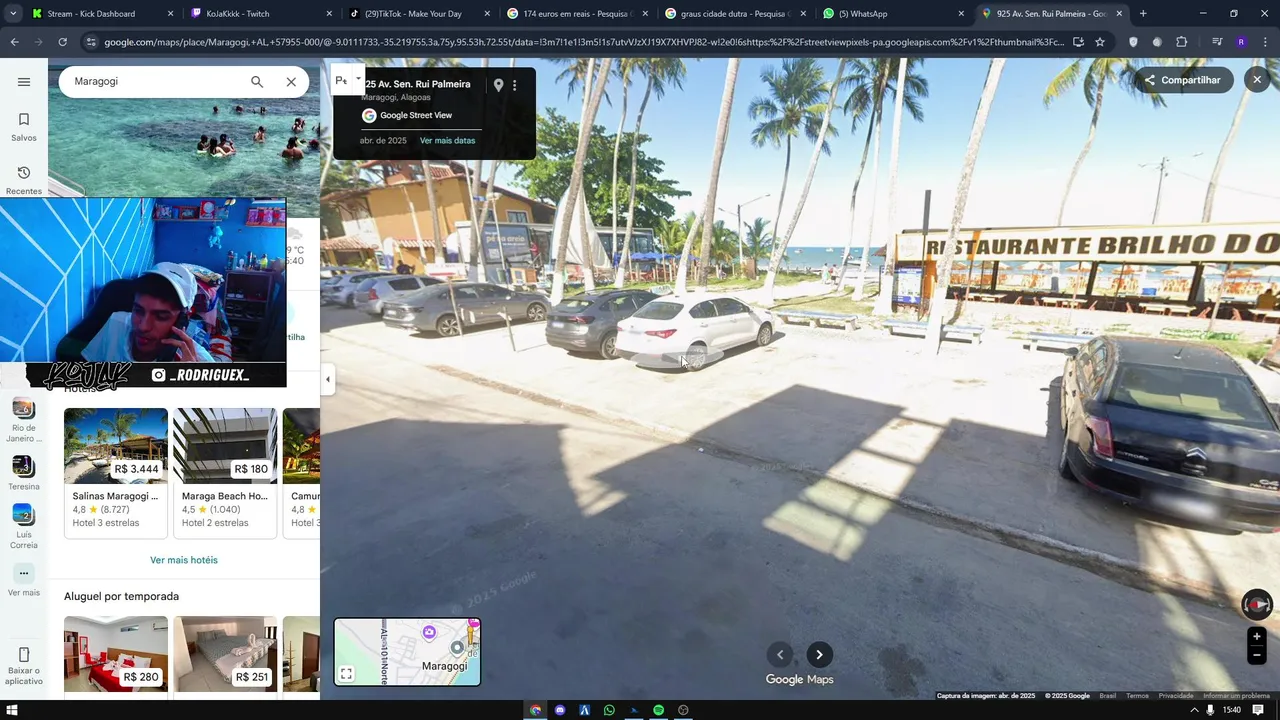The height and width of the screenshot is (720, 1280).
Task: Bookmark this page with the star
Action: (1100, 42)
